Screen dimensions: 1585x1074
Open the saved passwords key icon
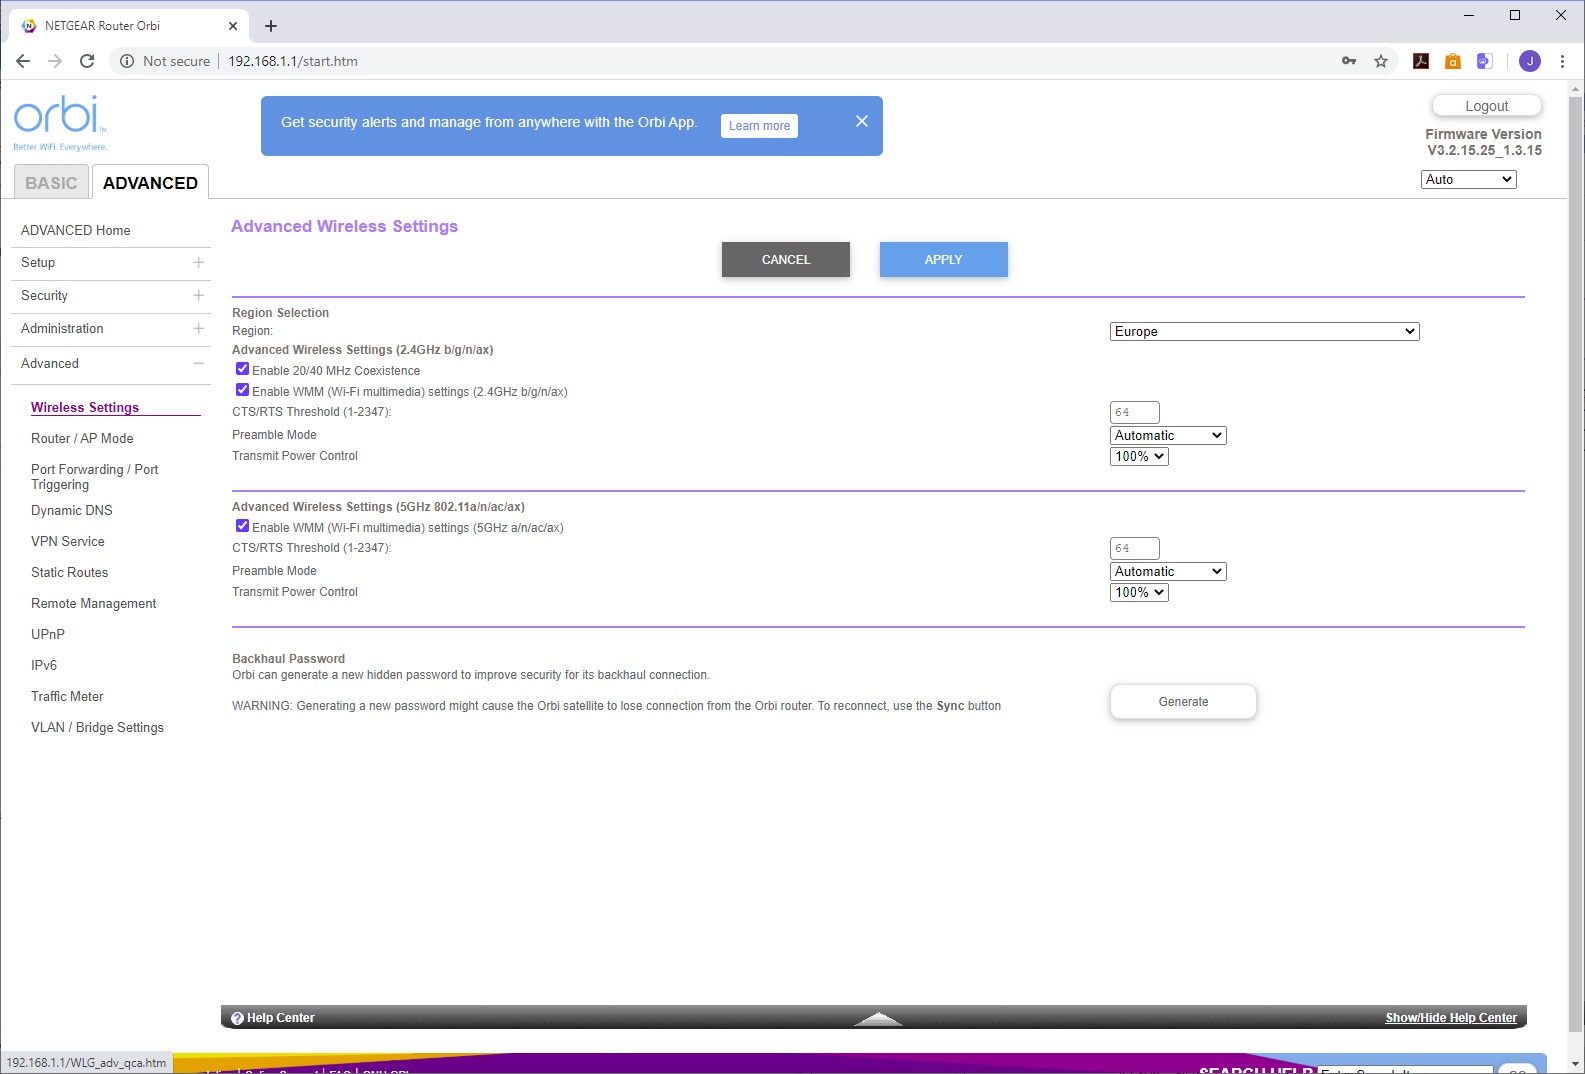pyautogui.click(x=1349, y=61)
